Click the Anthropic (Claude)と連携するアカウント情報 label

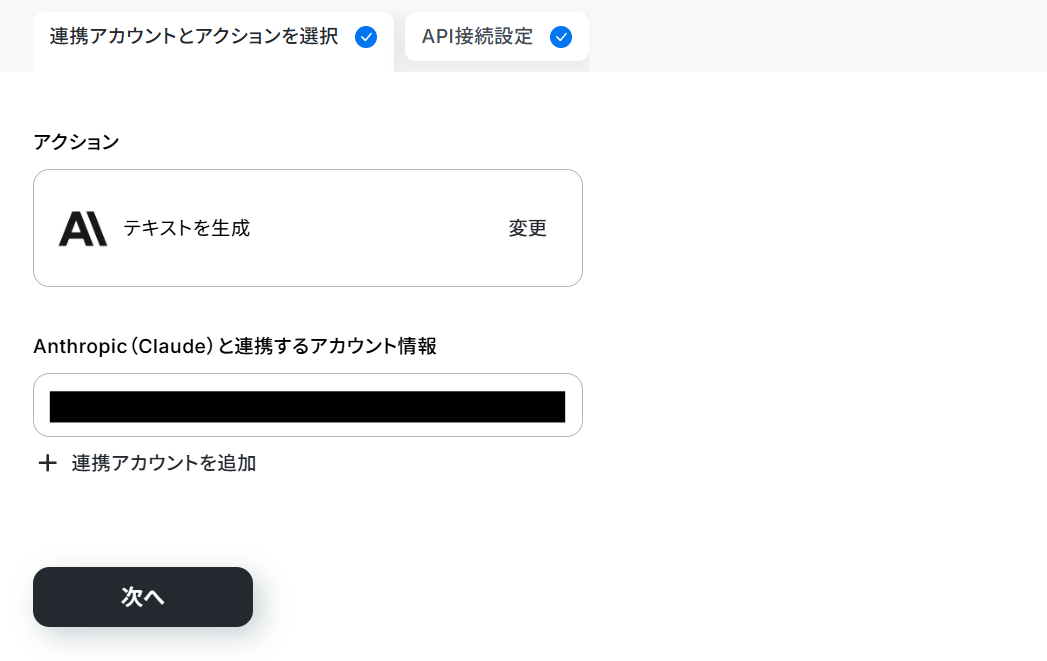tap(235, 346)
